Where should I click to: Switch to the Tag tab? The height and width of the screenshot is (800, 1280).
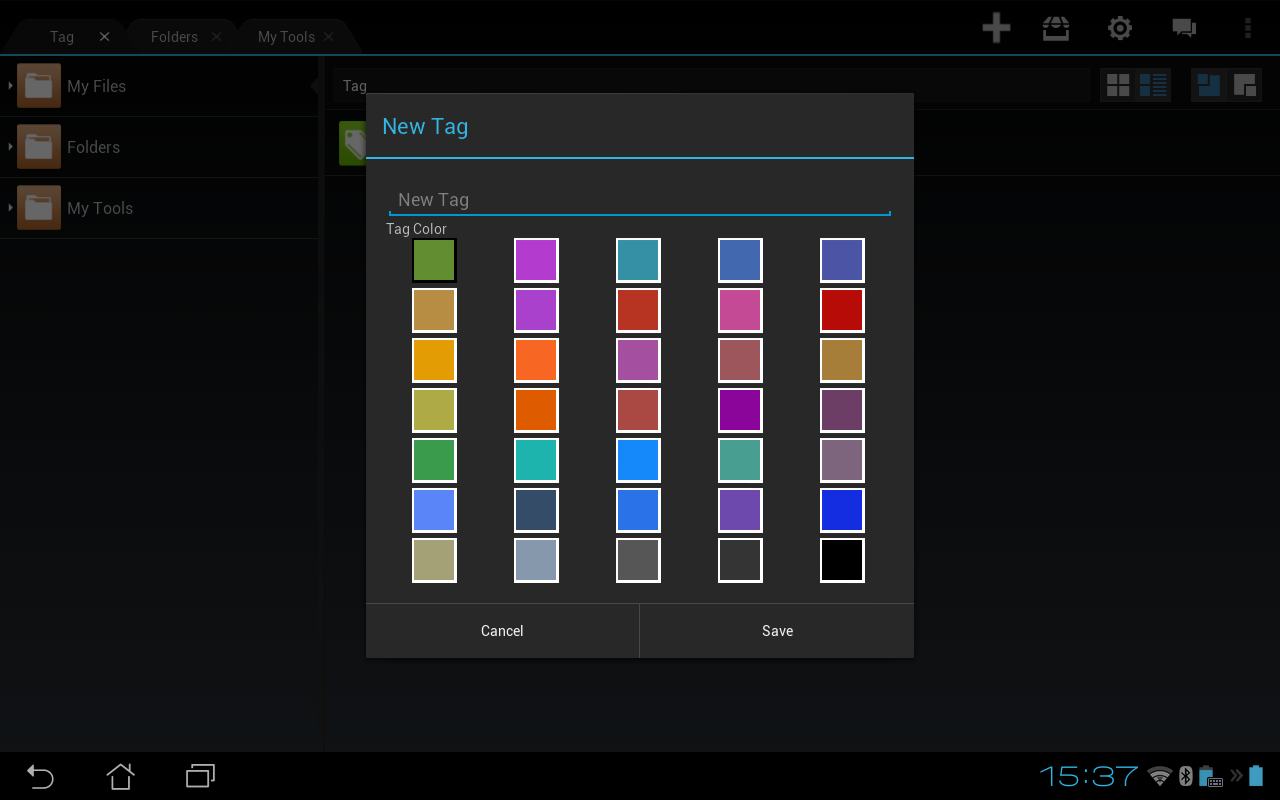coord(62,36)
